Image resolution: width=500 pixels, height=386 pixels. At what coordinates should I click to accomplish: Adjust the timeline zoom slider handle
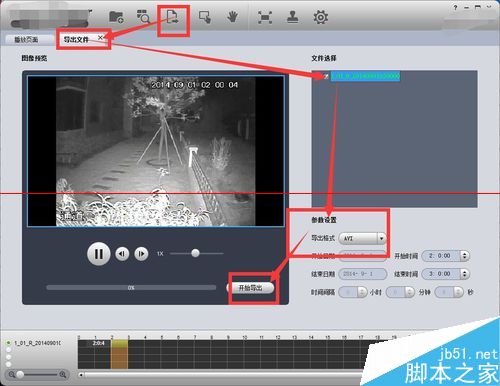pyautogui.click(x=20, y=374)
